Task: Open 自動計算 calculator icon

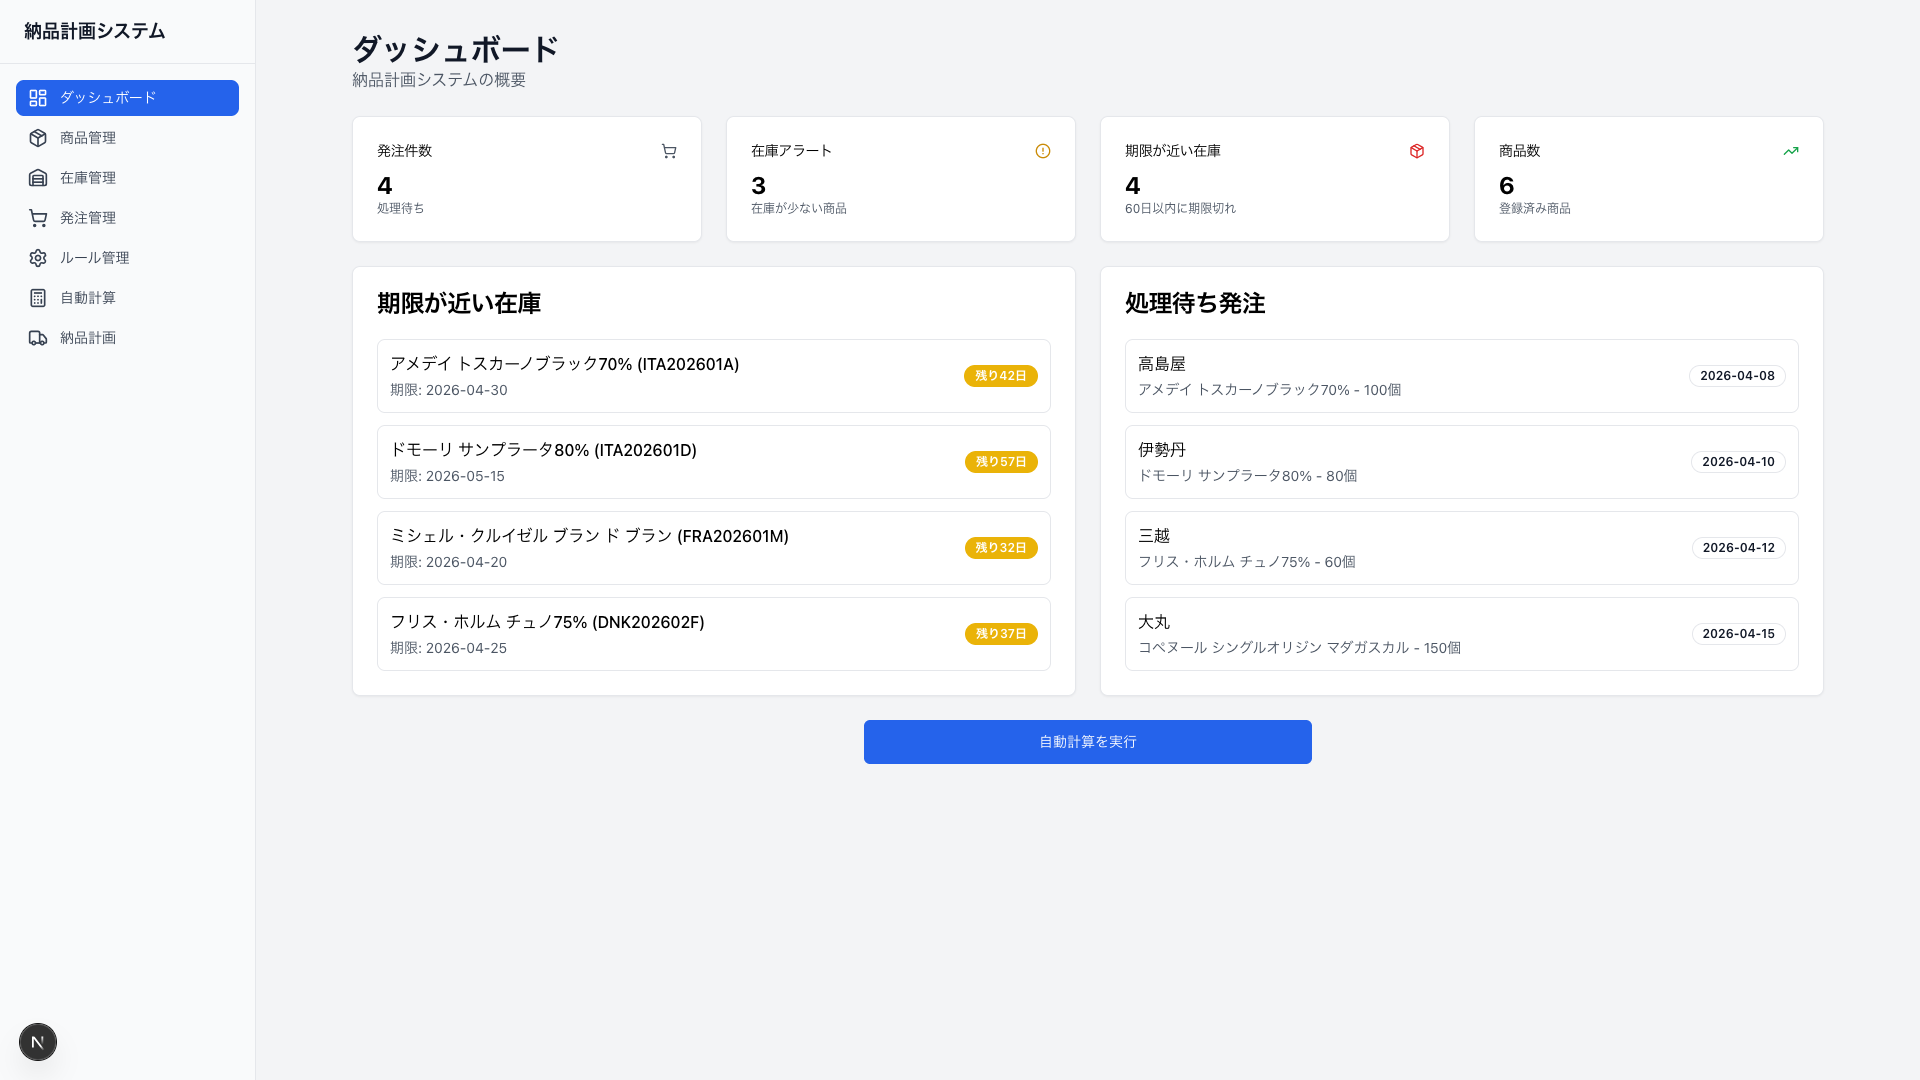Action: (x=38, y=298)
